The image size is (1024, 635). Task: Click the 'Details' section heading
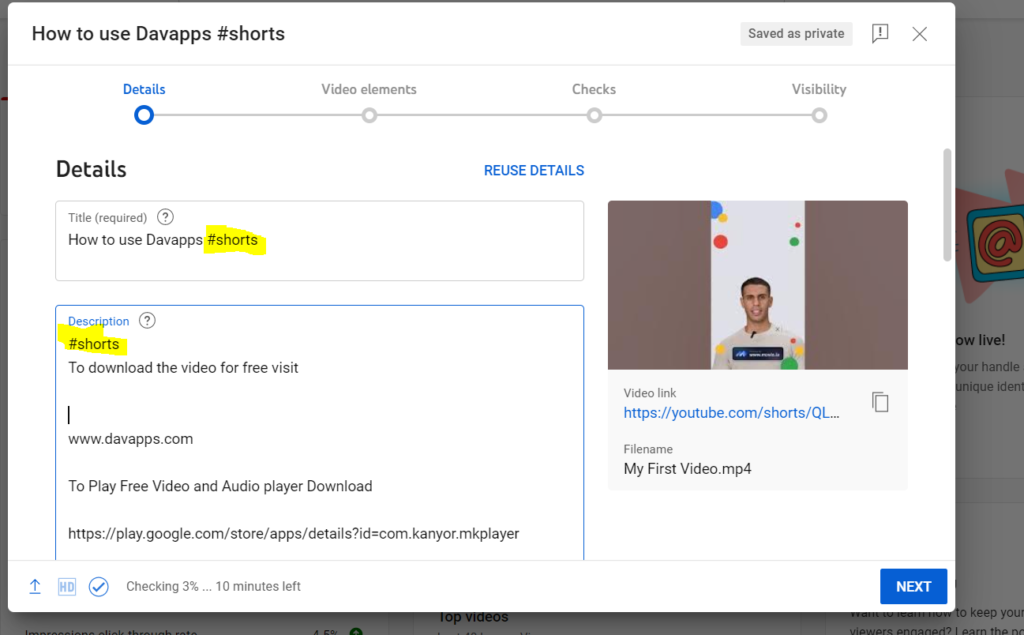91,169
